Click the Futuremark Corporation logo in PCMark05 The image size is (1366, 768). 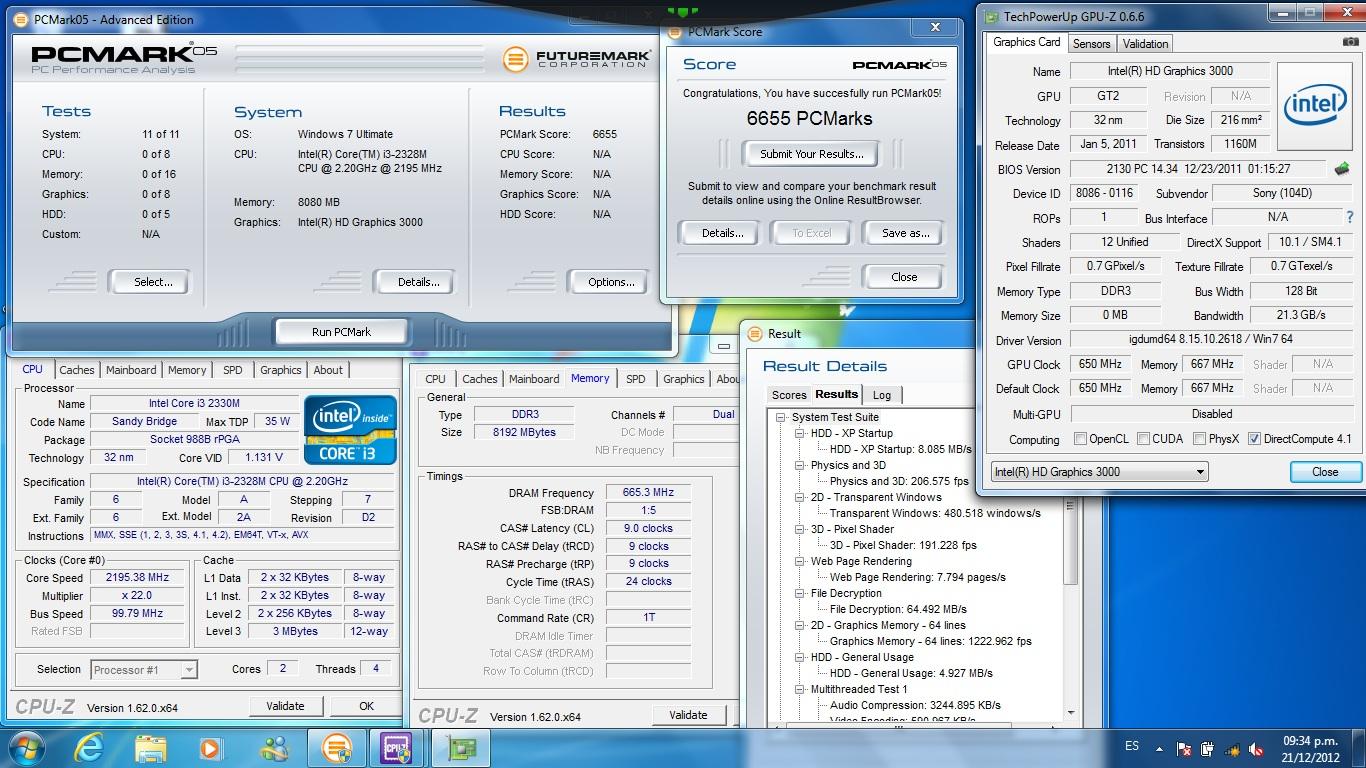(x=576, y=59)
